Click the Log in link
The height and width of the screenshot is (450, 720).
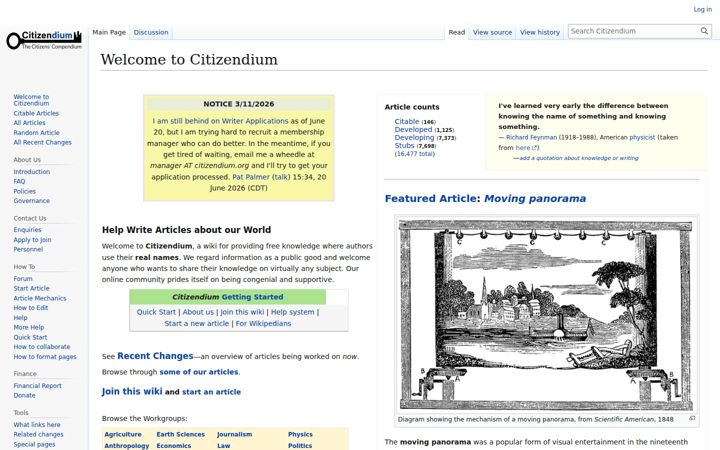point(703,9)
